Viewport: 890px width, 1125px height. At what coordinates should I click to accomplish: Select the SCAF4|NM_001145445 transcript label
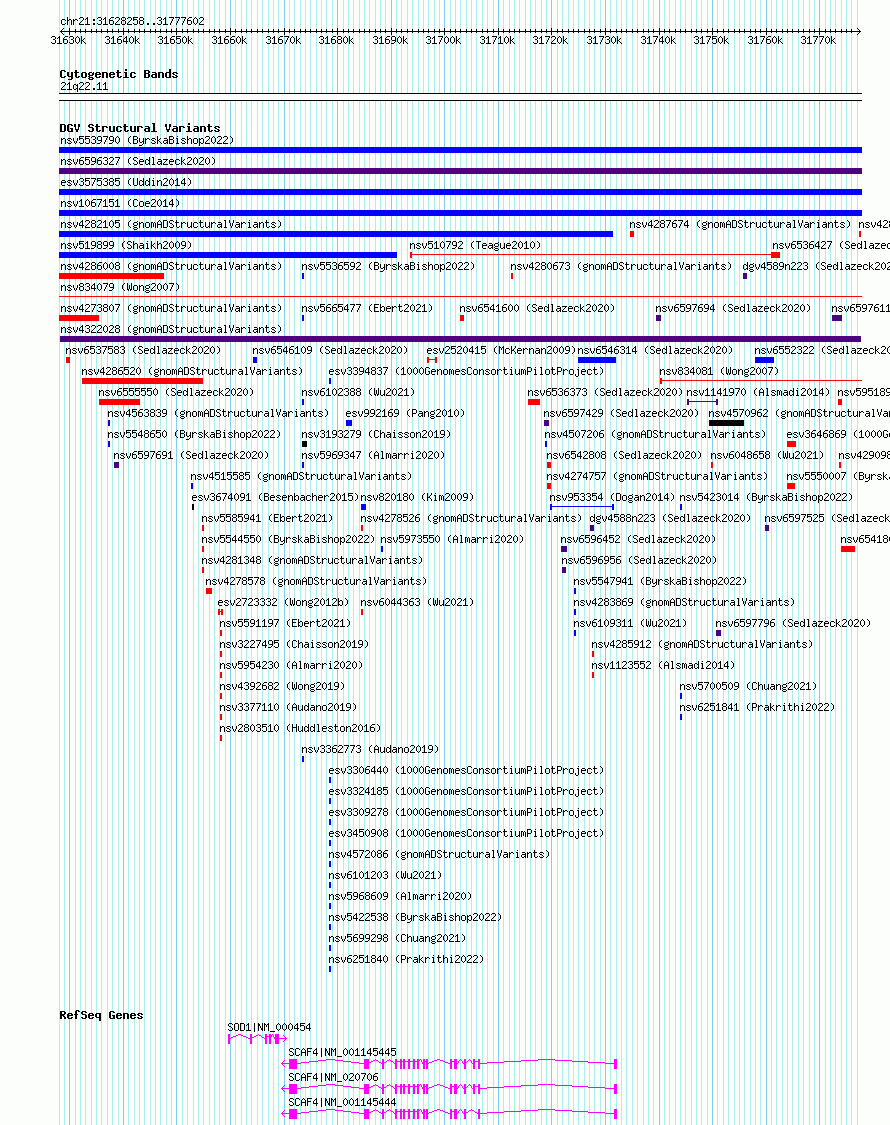click(x=342, y=1053)
